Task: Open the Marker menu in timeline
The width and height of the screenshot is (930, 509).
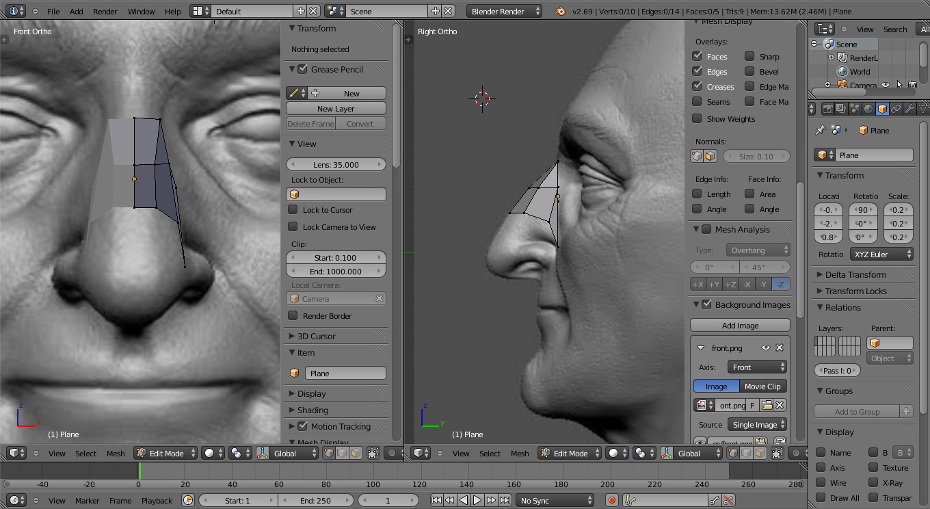Action: tap(87, 501)
